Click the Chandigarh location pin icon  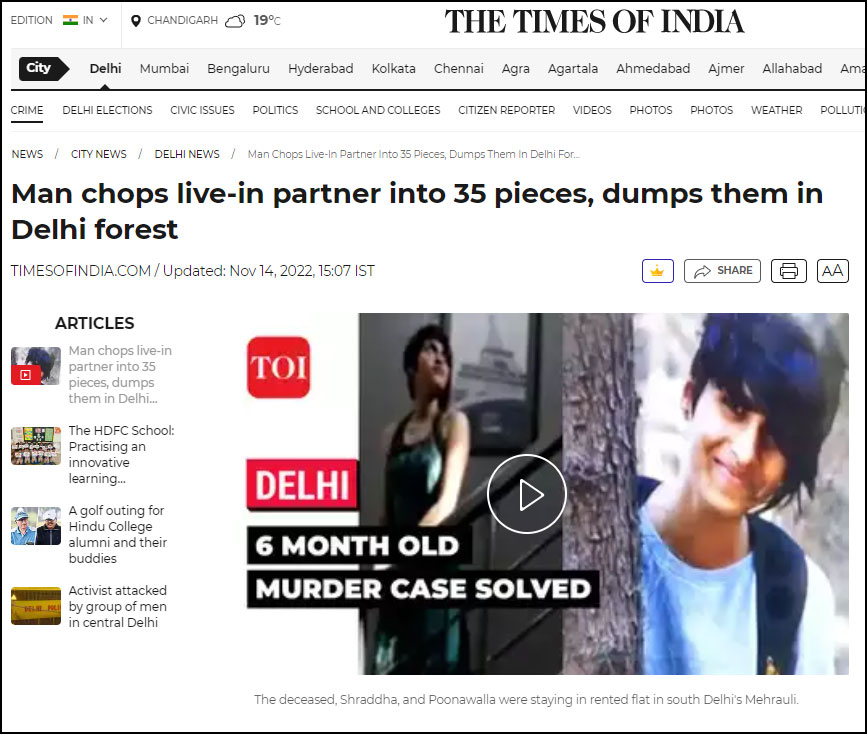135,21
